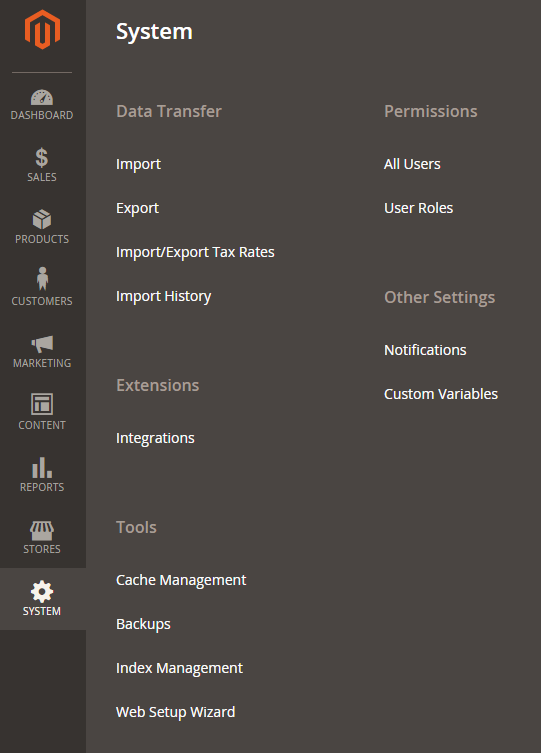Screen dimensions: 541x753
Task: Open Import/Export Tax Rates
Action: tap(195, 252)
